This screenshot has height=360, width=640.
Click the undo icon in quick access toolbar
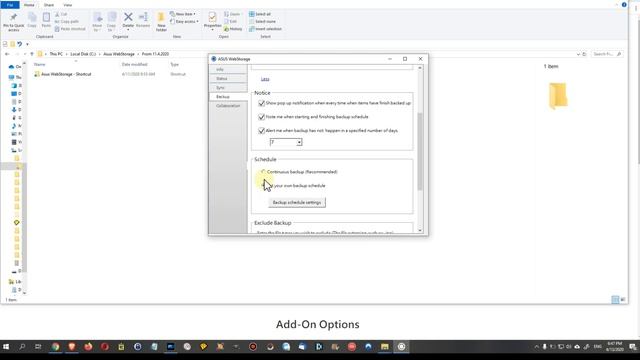coord(20,44)
